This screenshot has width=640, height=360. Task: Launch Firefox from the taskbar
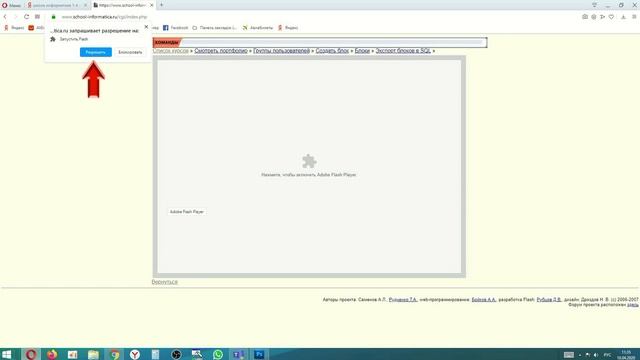(x=52, y=354)
